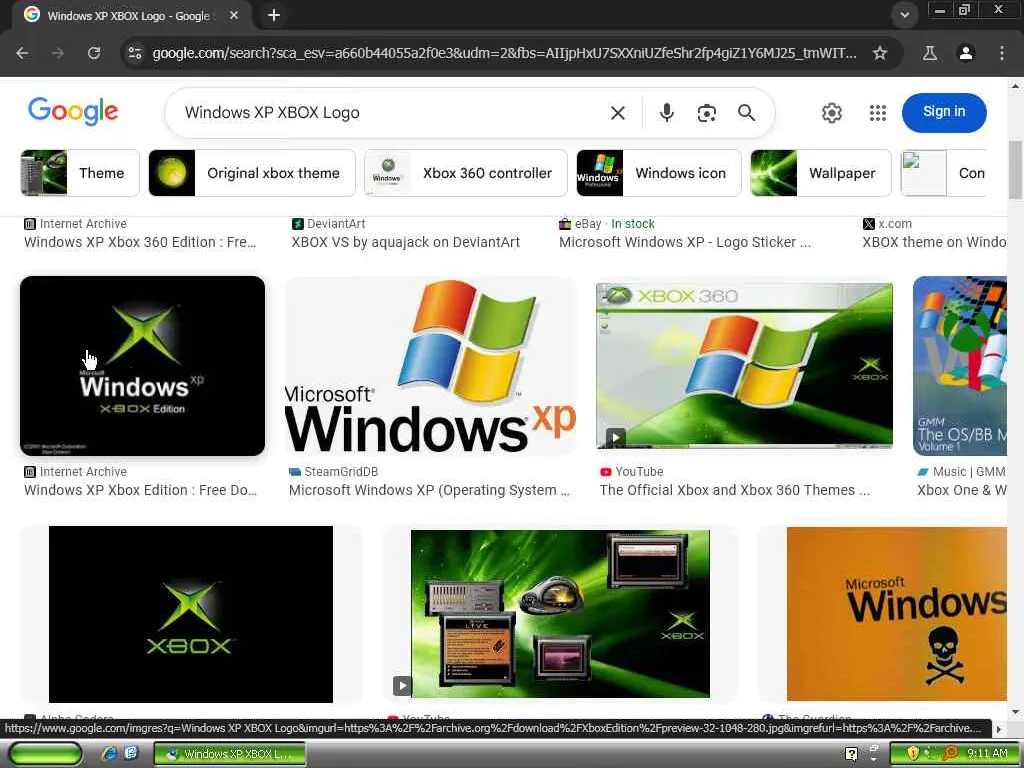Image resolution: width=1024 pixels, height=768 pixels.
Task: Search by image with Lens camera
Action: pos(707,113)
